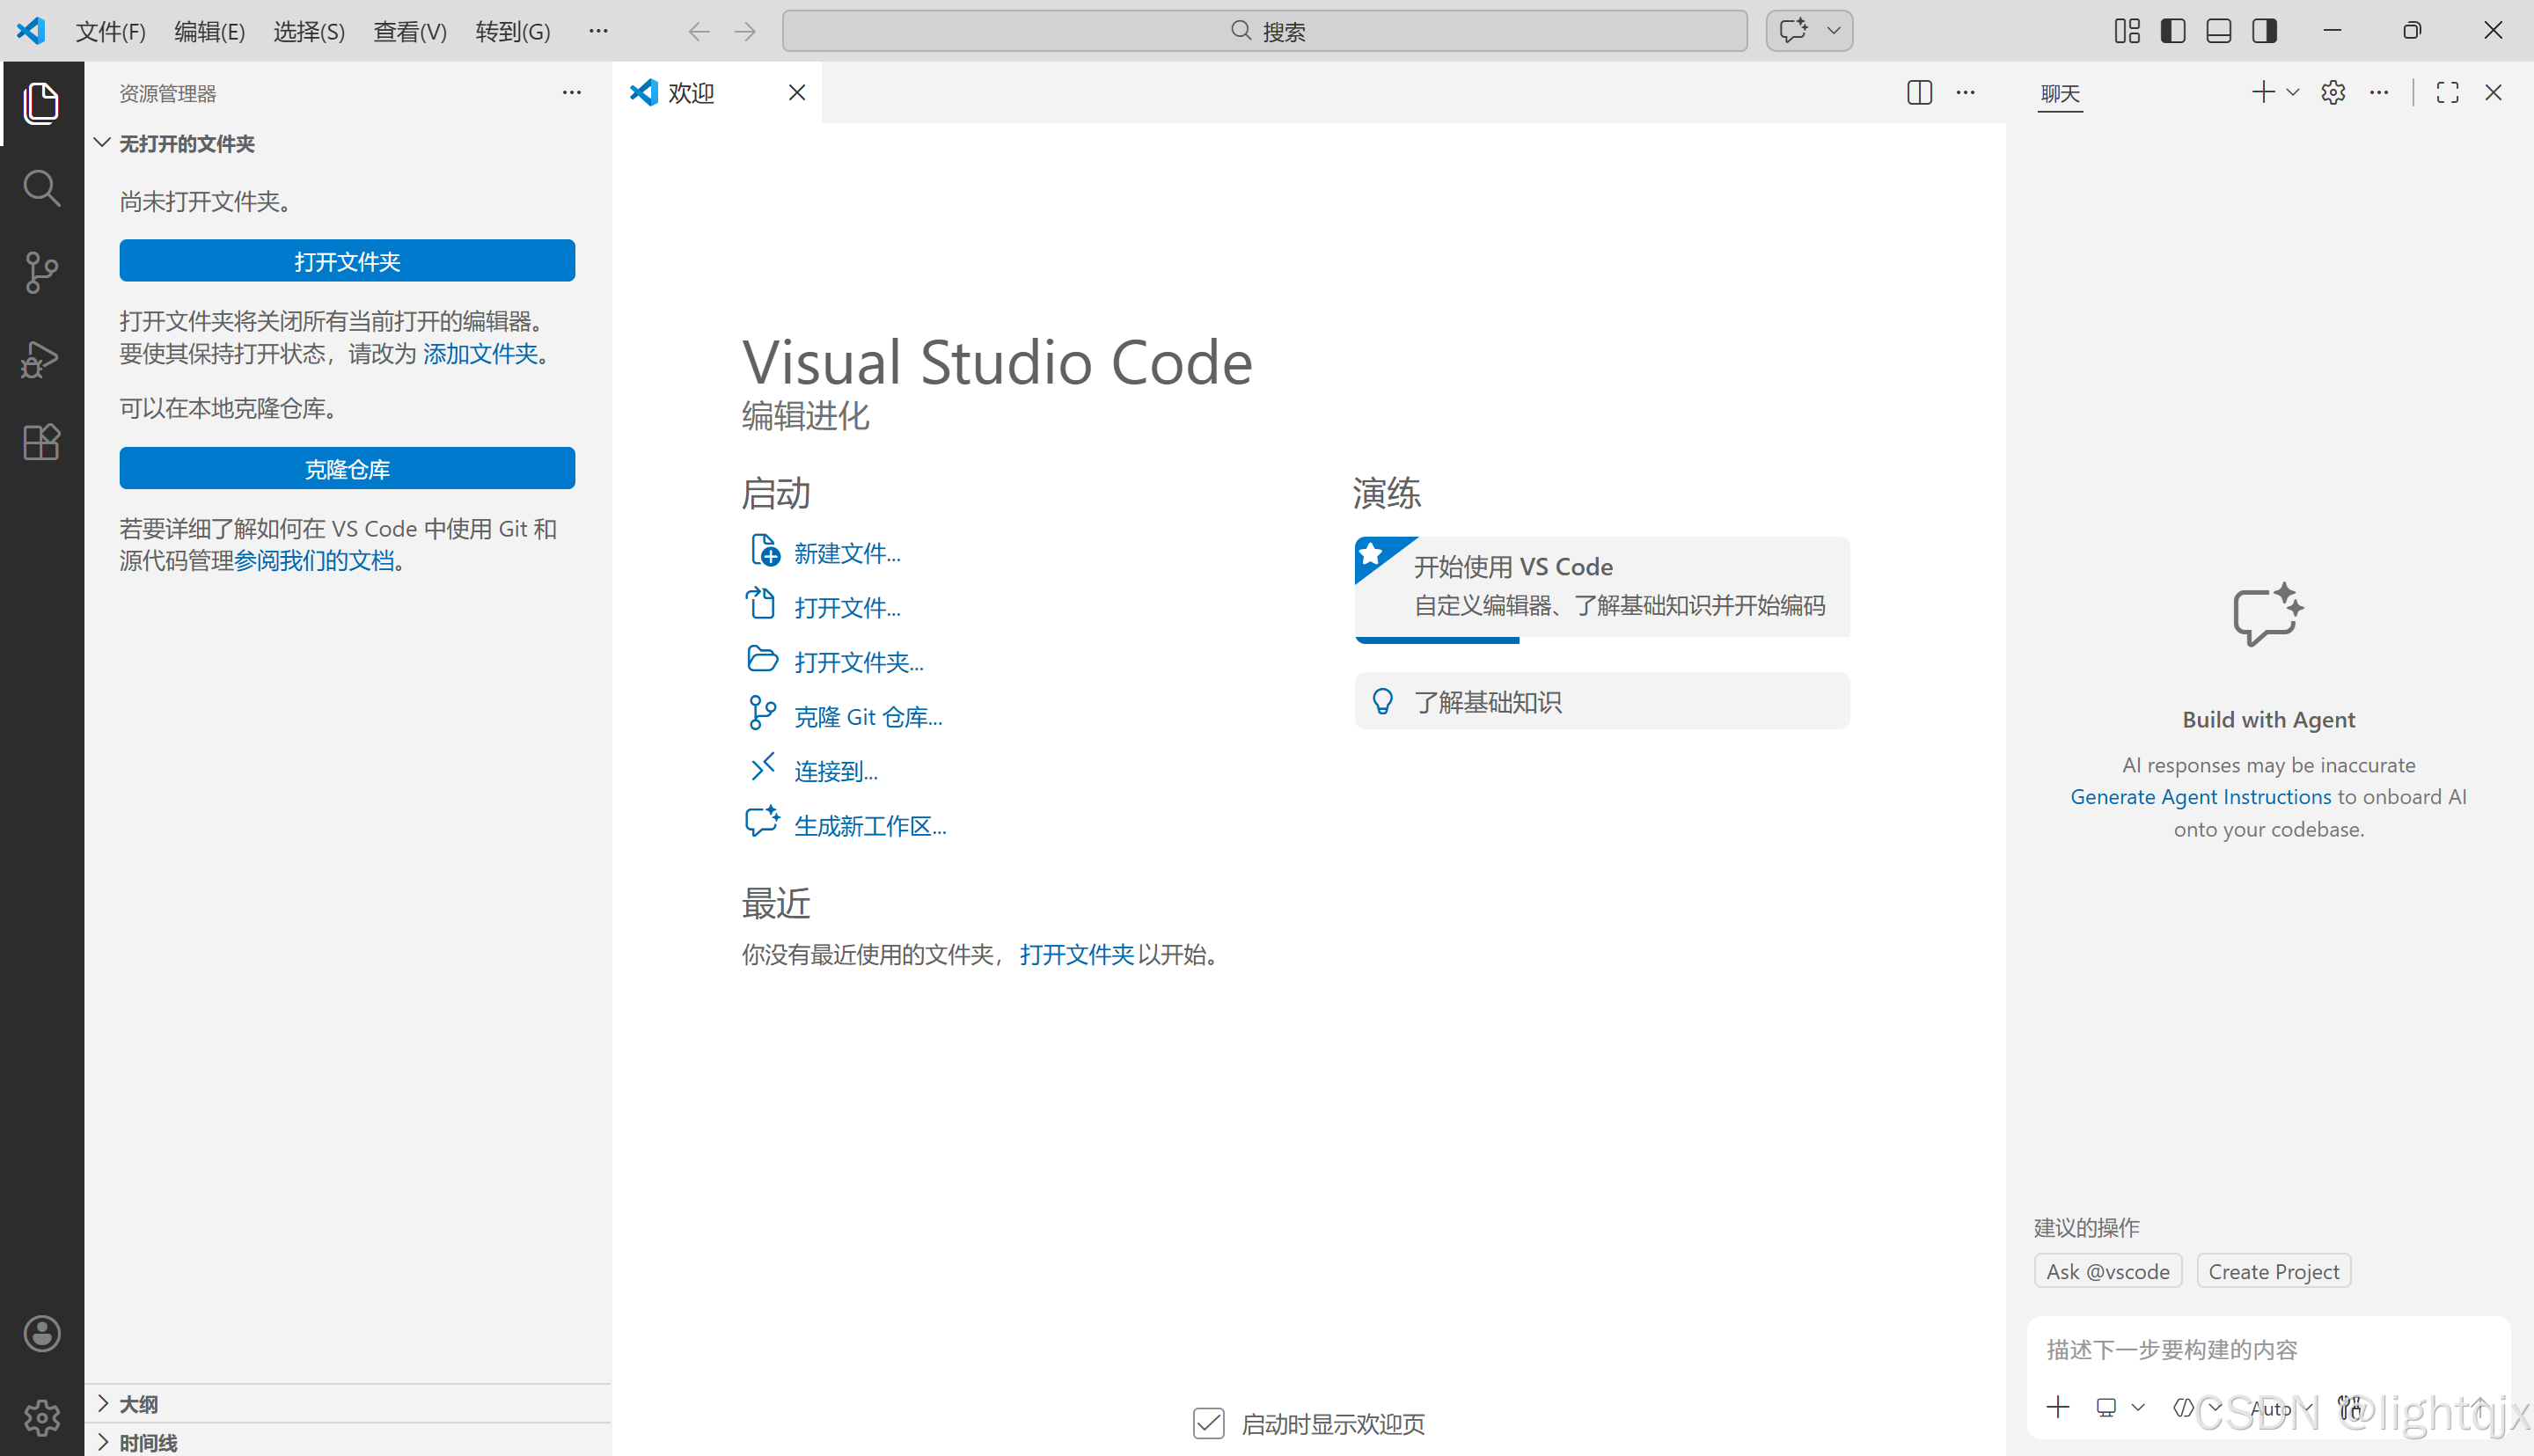The width and height of the screenshot is (2534, 1456).
Task: Open the chat settings gear icon
Action: coord(2333,93)
